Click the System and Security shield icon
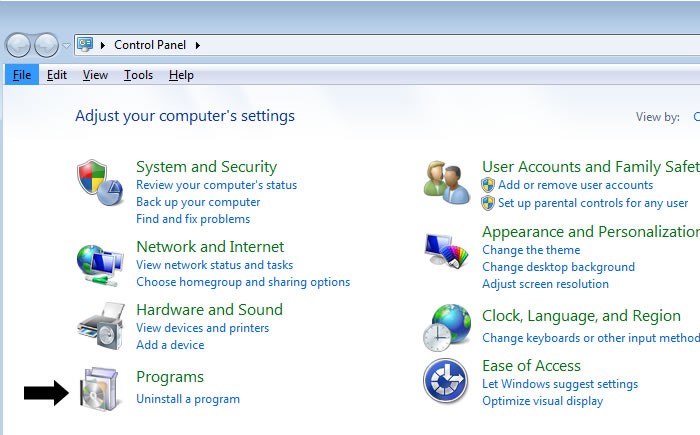The image size is (700, 435). (100, 183)
